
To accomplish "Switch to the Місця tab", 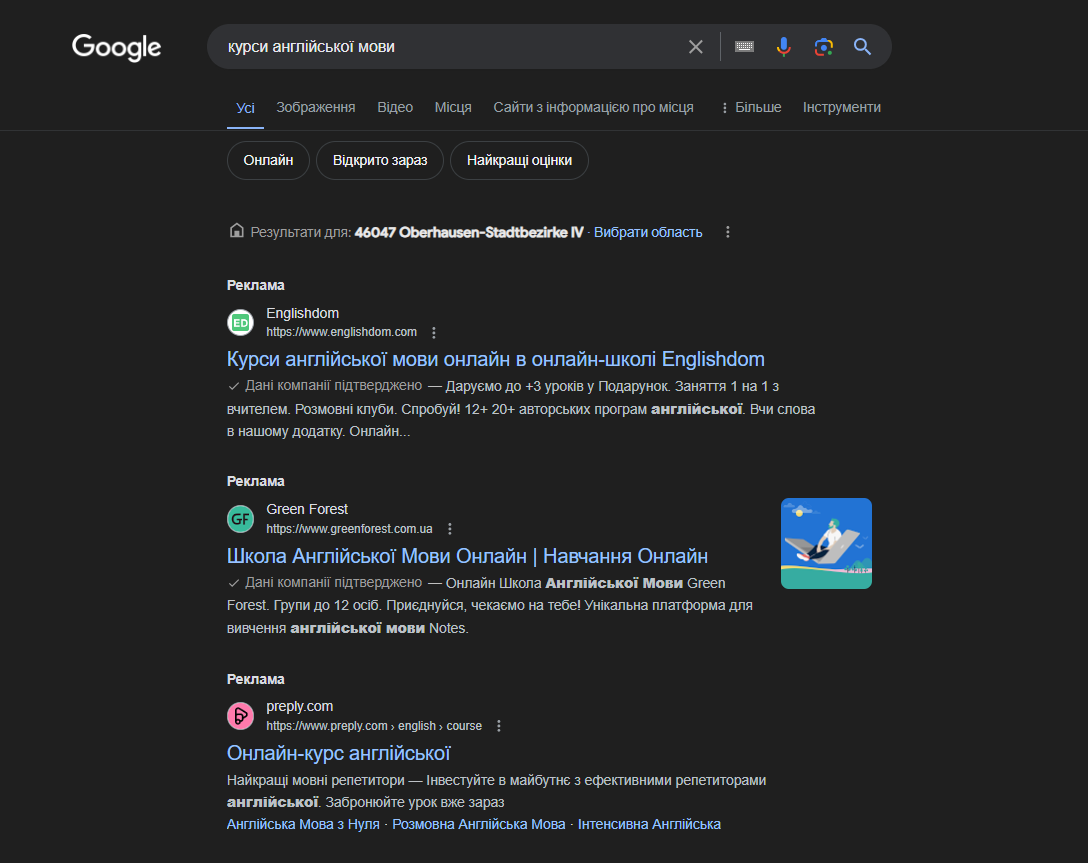I will [x=453, y=108].
